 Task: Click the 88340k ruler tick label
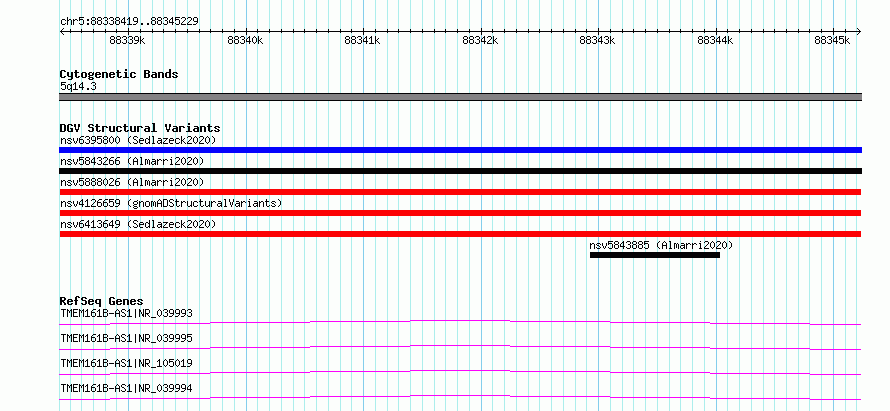click(x=245, y=40)
